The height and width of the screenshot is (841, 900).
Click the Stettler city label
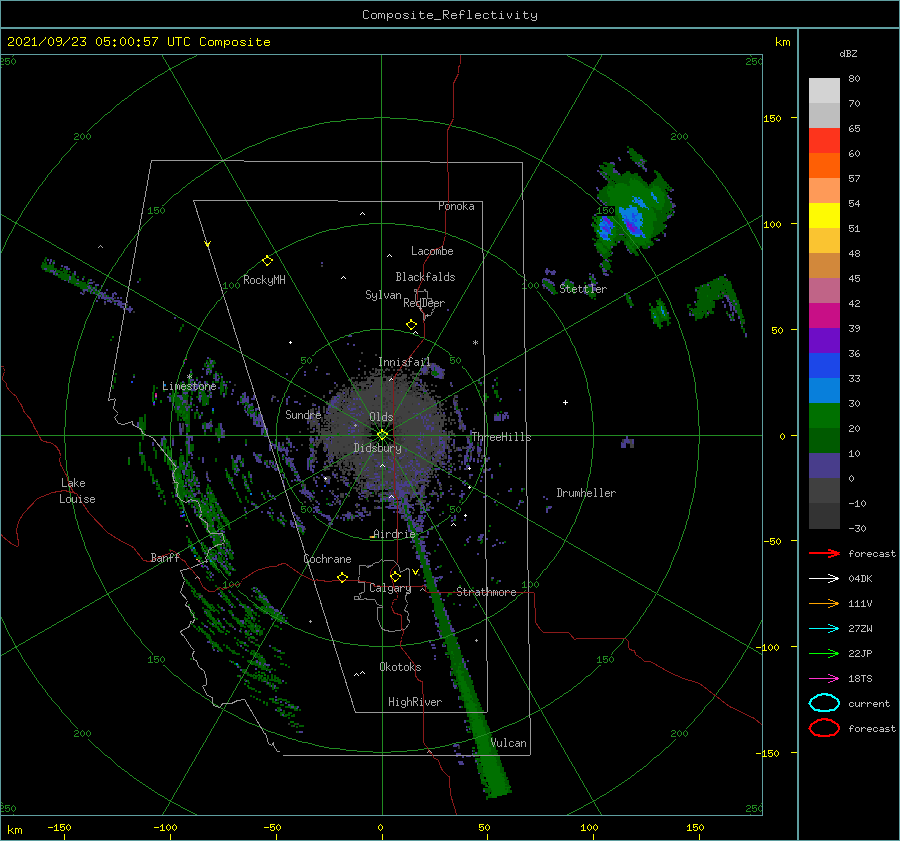click(x=583, y=289)
